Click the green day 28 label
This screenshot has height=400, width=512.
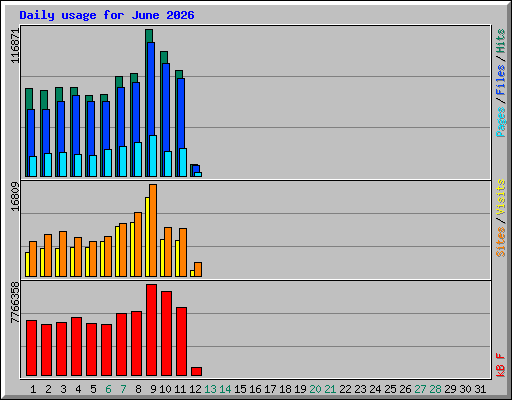tap(435, 389)
